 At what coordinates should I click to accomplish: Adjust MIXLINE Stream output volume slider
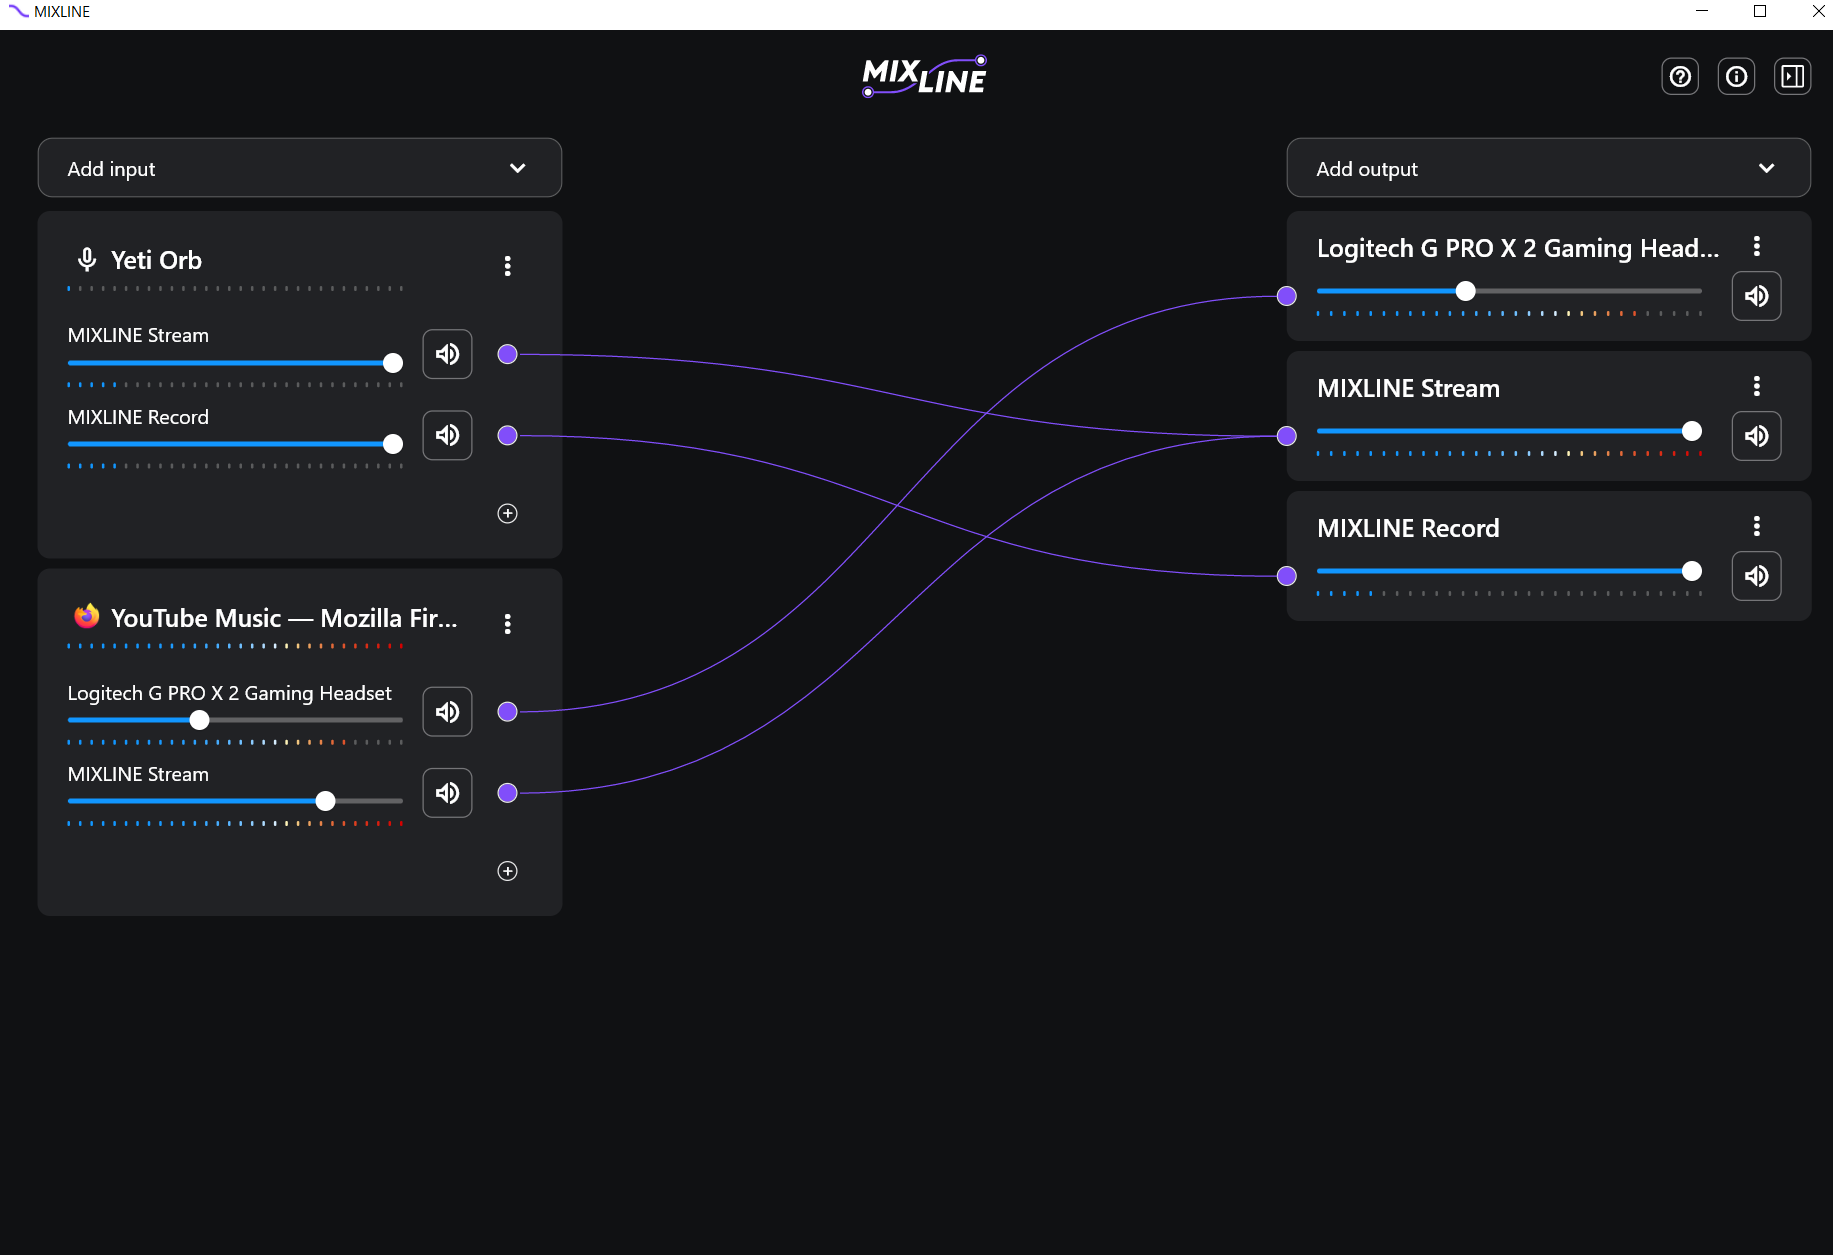coord(1509,431)
